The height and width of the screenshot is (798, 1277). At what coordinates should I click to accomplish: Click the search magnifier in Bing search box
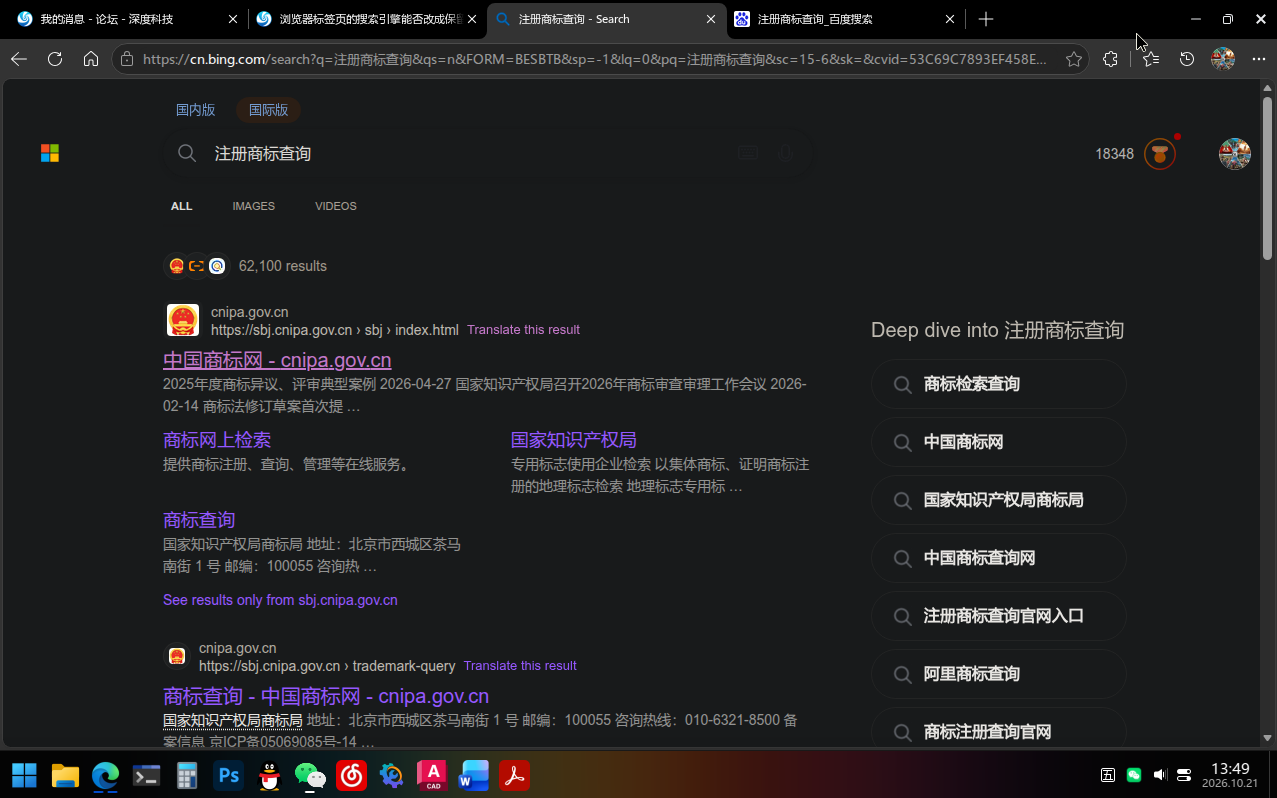tap(187, 153)
